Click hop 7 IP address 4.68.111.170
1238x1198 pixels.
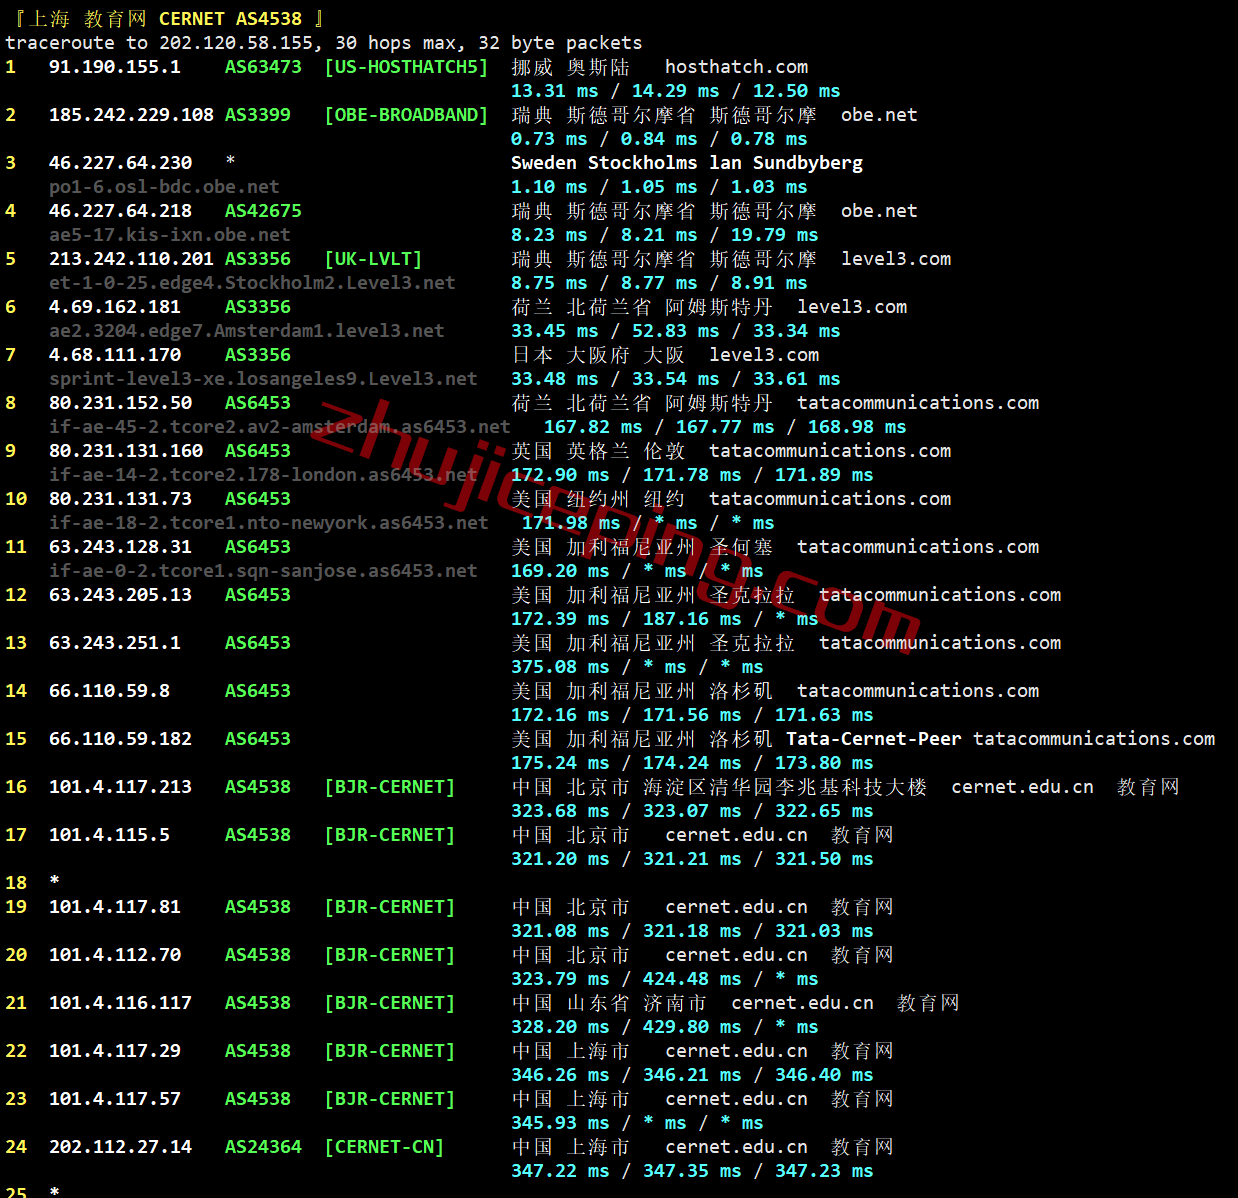pyautogui.click(x=115, y=355)
